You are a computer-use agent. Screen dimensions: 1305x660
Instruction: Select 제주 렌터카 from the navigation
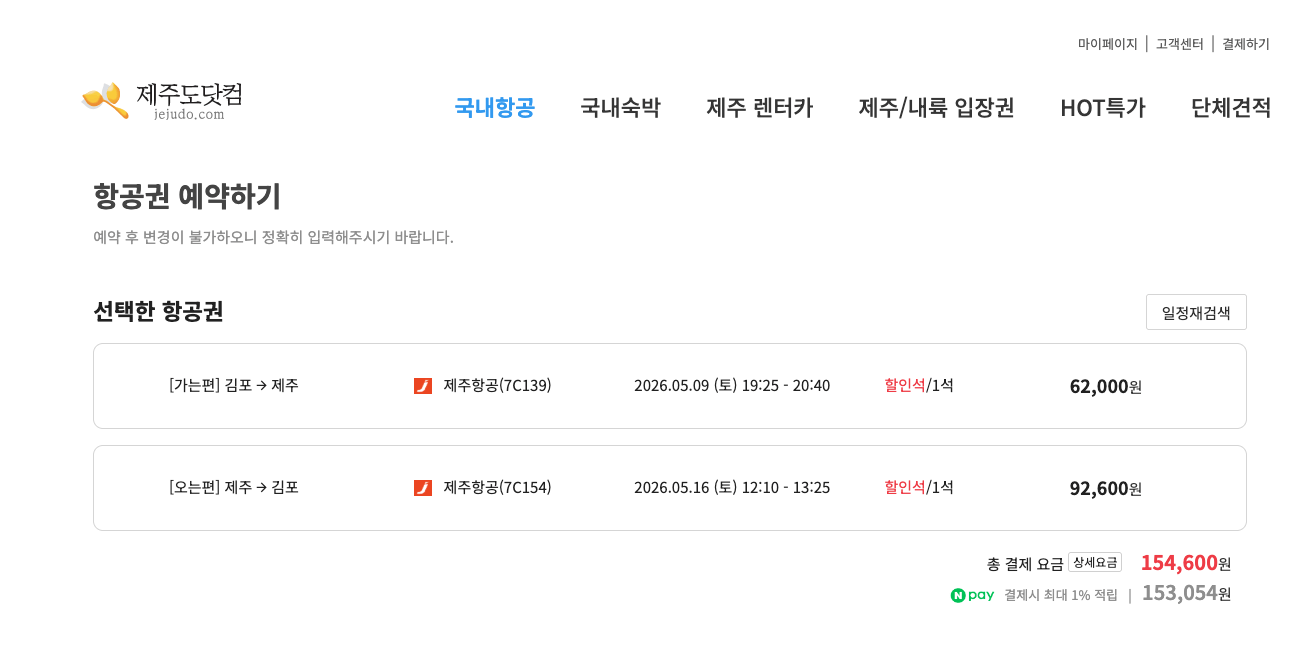tap(760, 108)
